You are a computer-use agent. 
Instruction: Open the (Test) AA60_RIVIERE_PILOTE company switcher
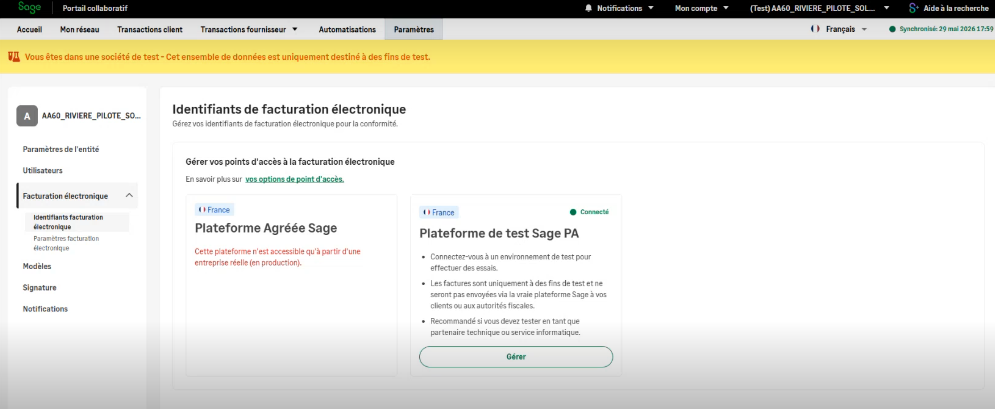click(820, 8)
